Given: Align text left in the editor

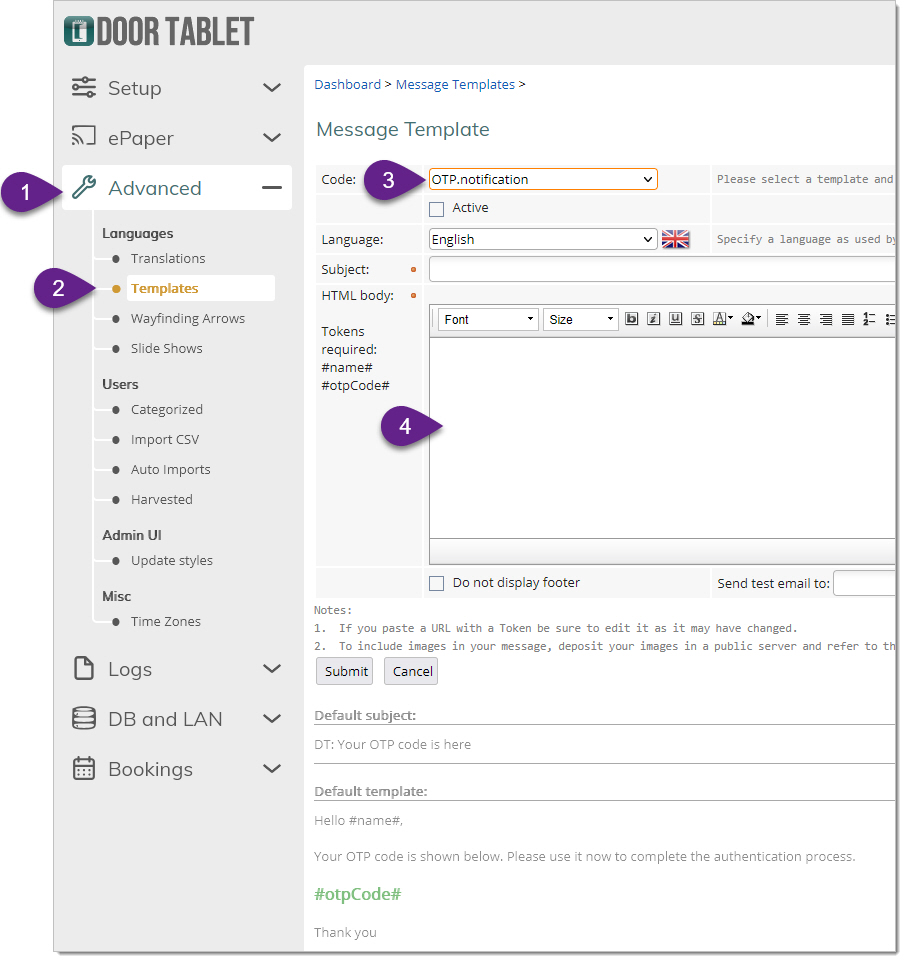Looking at the screenshot, I should 782,319.
